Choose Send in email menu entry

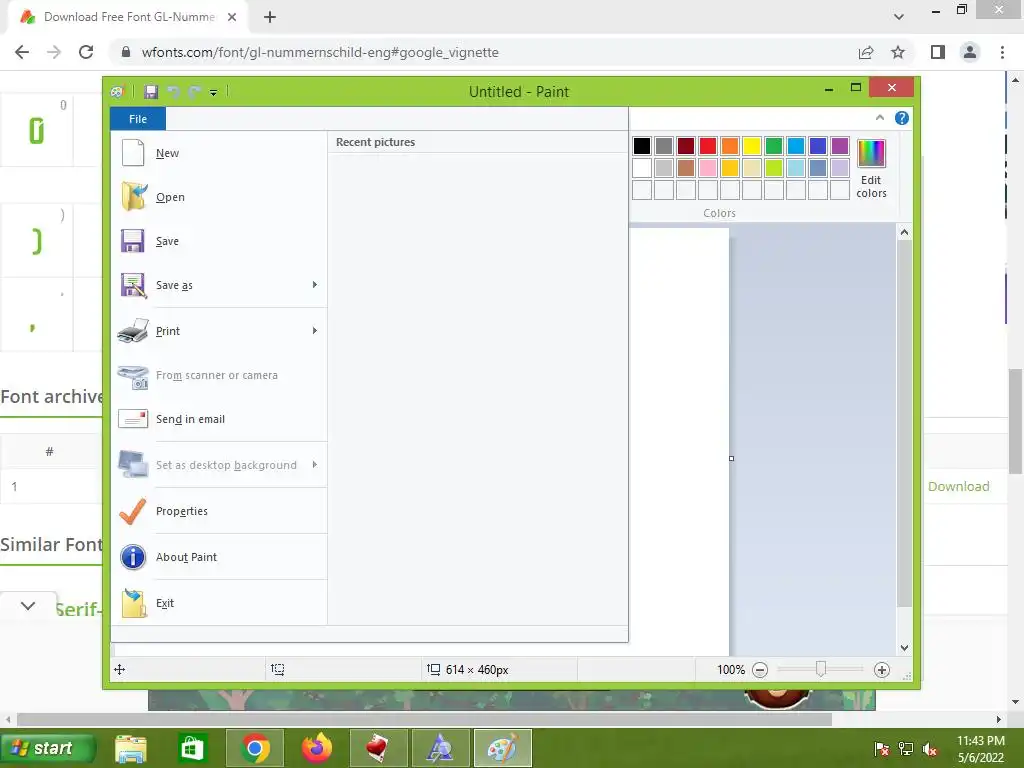[219, 419]
